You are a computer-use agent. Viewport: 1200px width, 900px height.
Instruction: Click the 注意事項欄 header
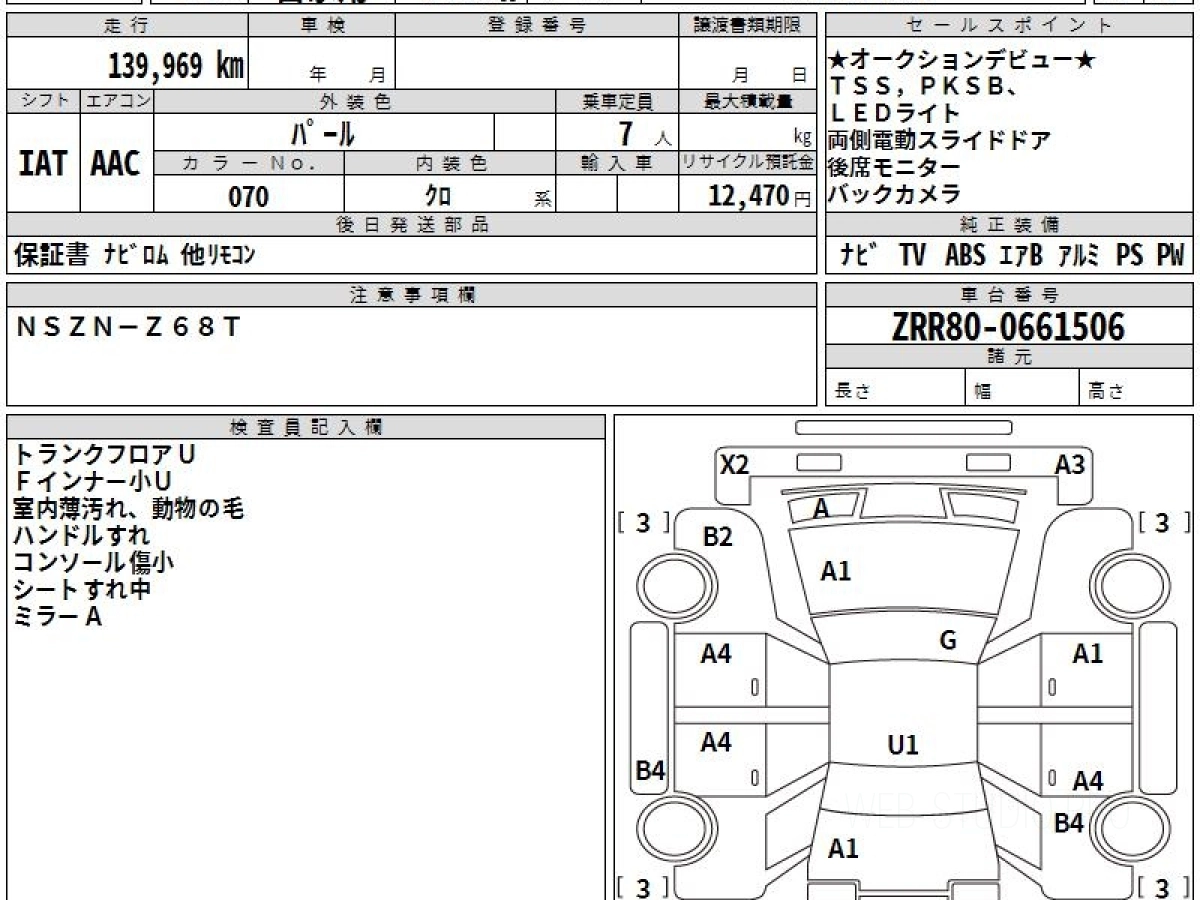pos(411,294)
